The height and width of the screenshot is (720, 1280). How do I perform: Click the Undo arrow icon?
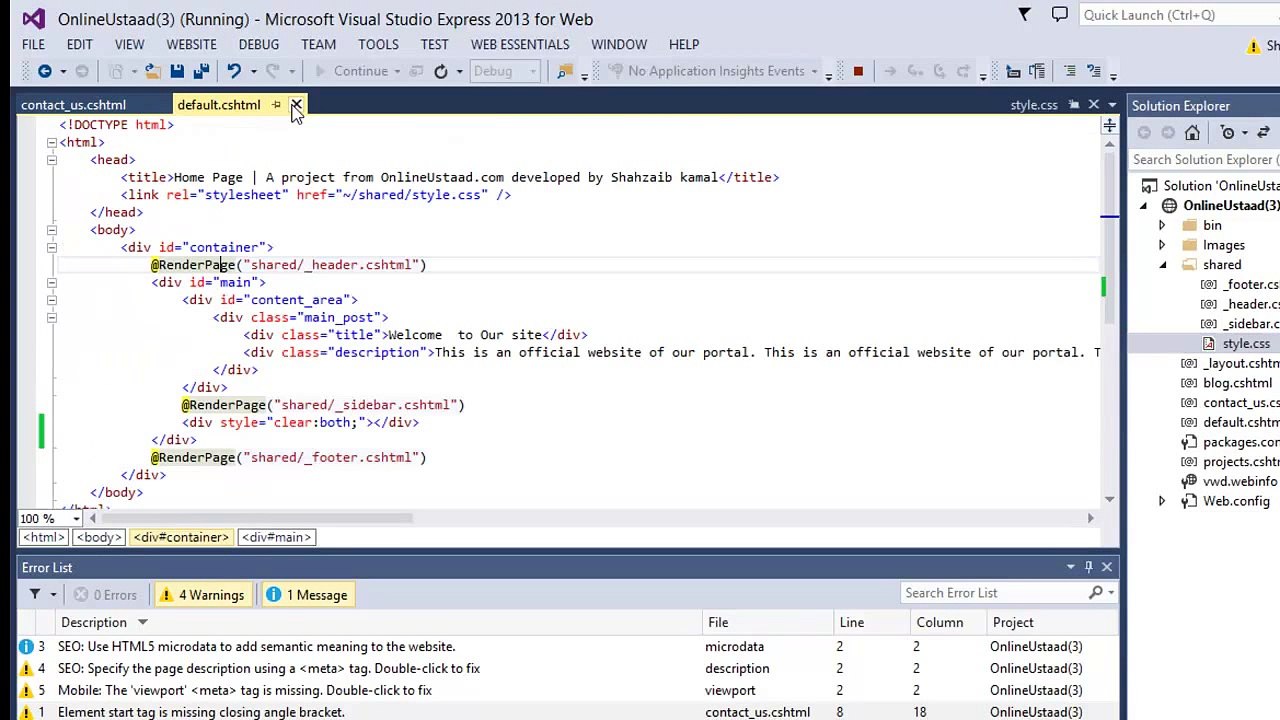point(234,71)
